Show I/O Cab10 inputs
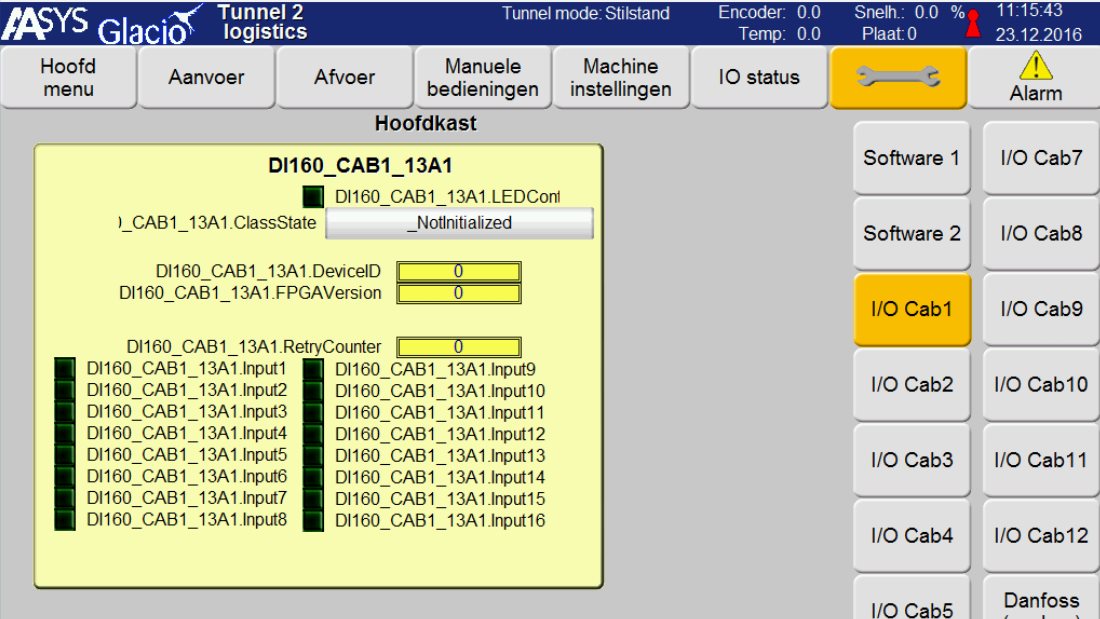This screenshot has width=1100, height=619. click(1041, 384)
